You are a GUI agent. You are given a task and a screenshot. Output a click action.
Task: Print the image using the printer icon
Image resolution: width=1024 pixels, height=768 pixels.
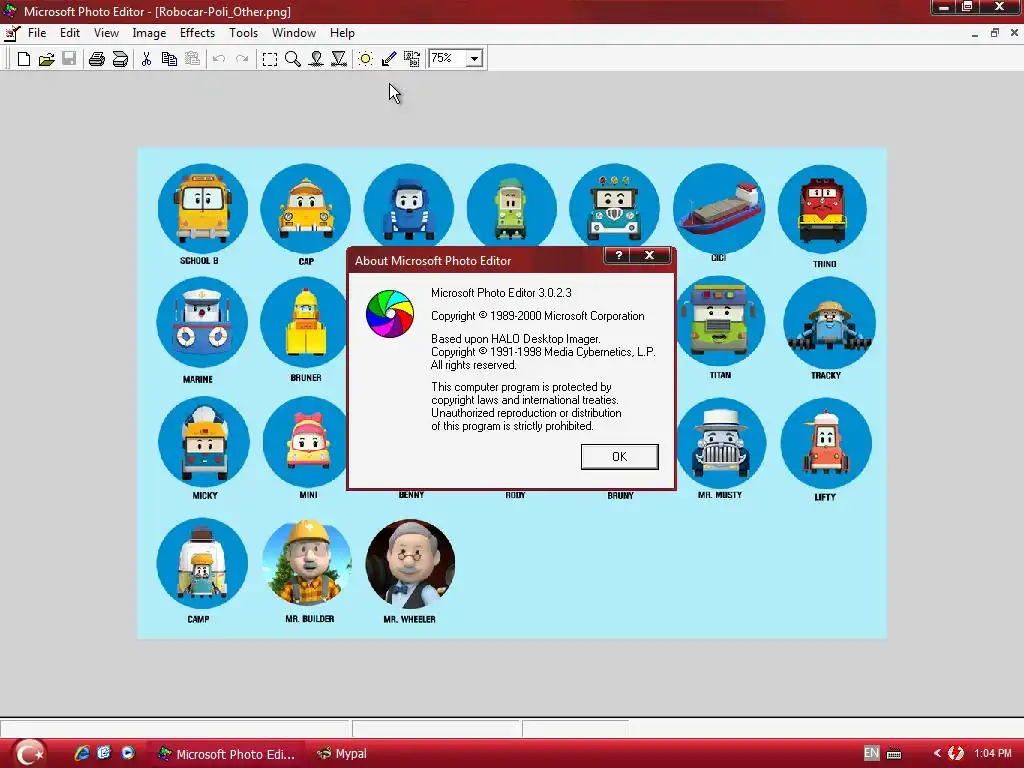click(x=97, y=59)
